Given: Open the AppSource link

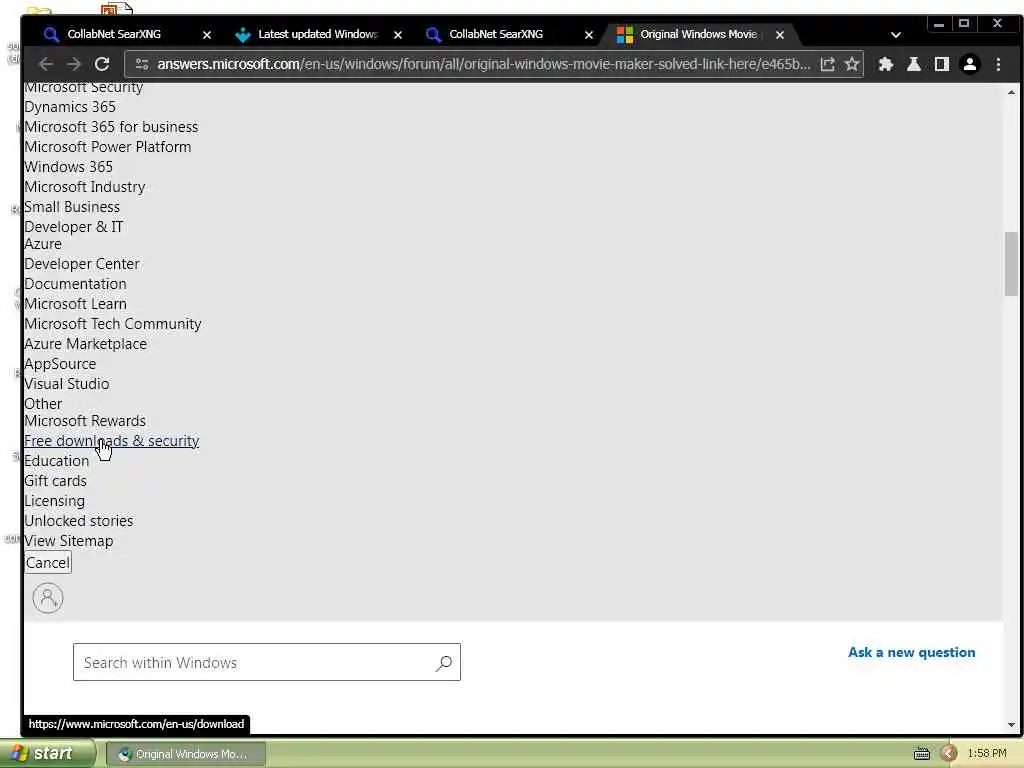Looking at the screenshot, I should click(60, 364).
